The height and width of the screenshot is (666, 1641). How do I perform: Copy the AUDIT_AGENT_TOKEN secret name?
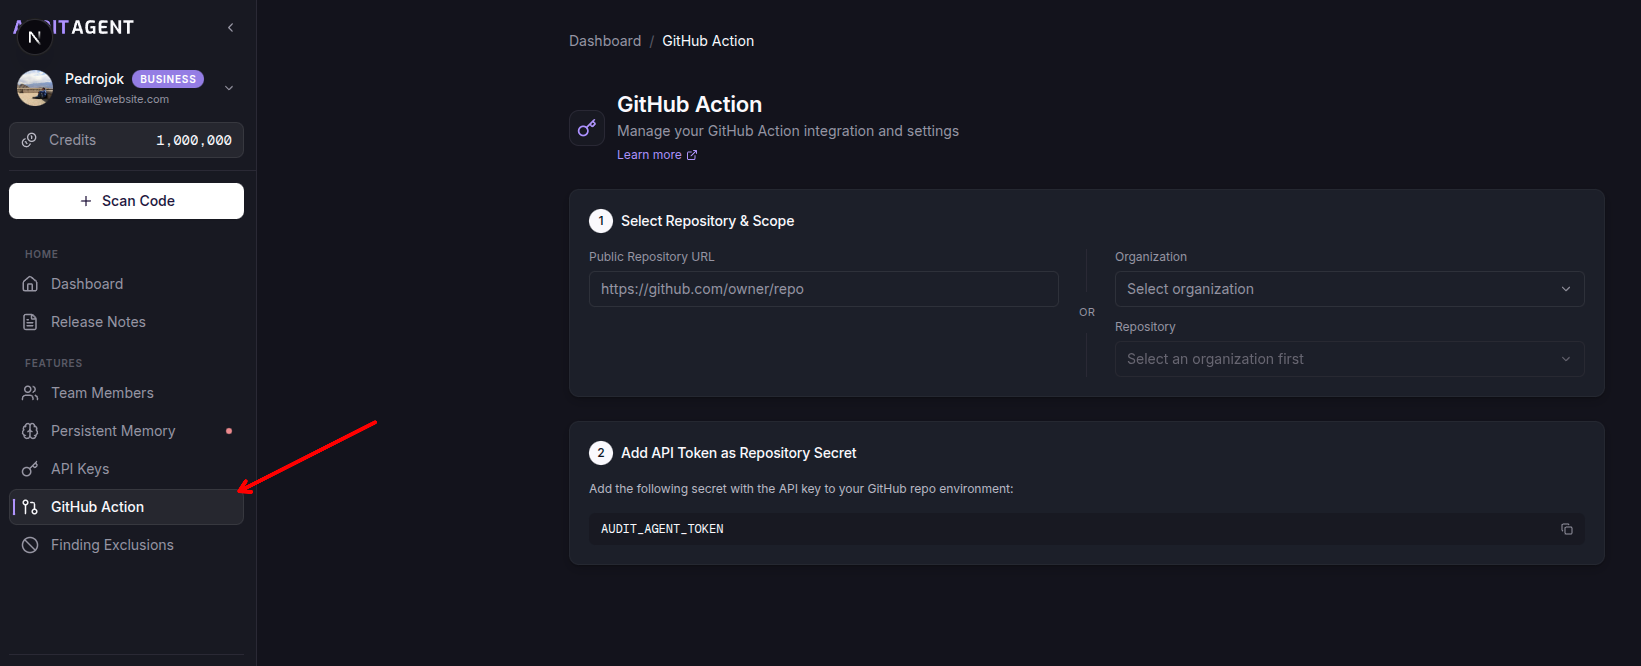tap(1567, 529)
